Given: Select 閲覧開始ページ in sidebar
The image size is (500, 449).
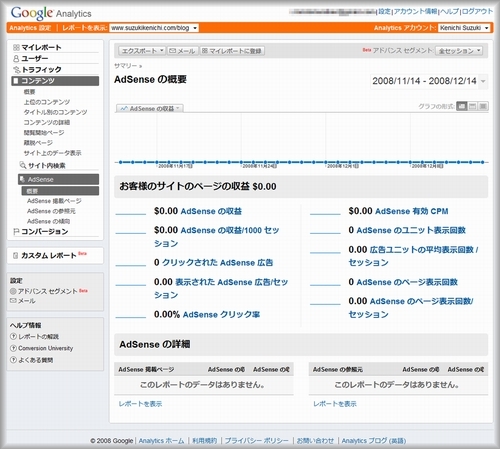Looking at the screenshot, I should pyautogui.click(x=44, y=133).
